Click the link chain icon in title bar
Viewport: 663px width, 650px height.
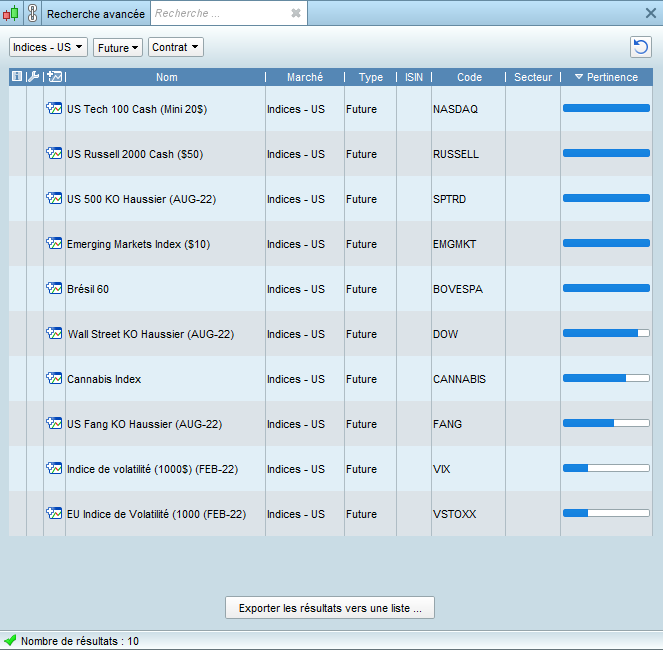pyautogui.click(x=33, y=13)
